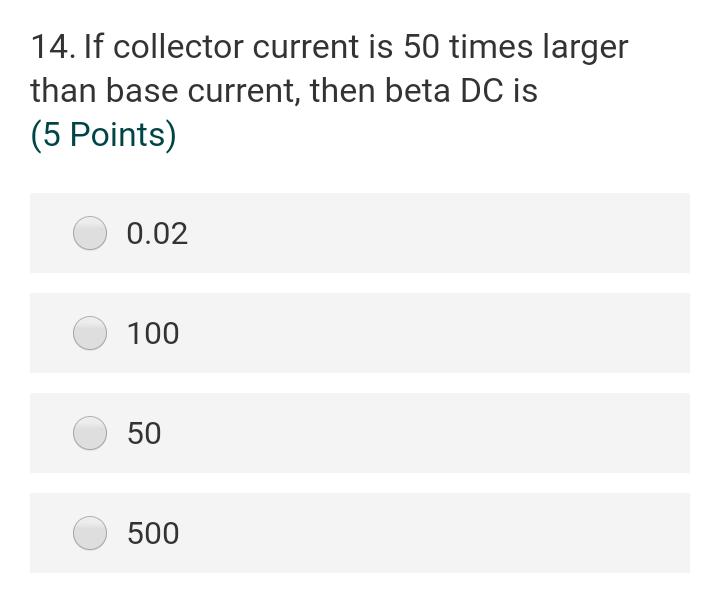Select the 100 radio button
The image size is (720, 607).
point(90,333)
